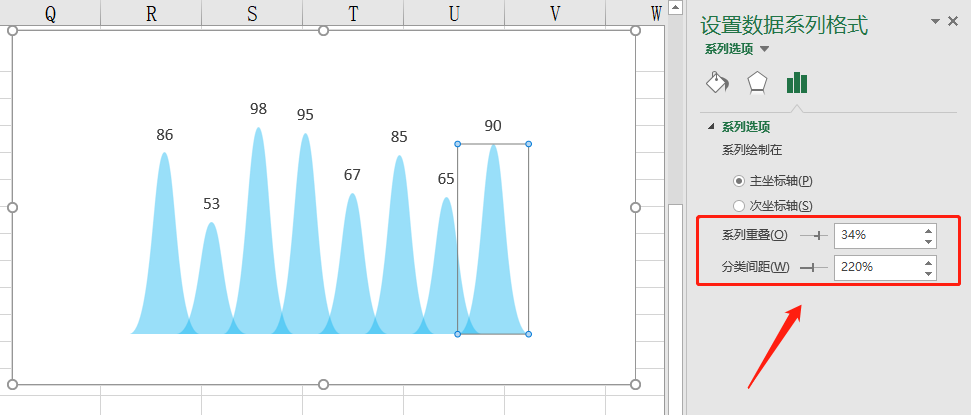The width and height of the screenshot is (971, 415).
Task: Adjust the 分类间距 slider
Action: (814, 268)
